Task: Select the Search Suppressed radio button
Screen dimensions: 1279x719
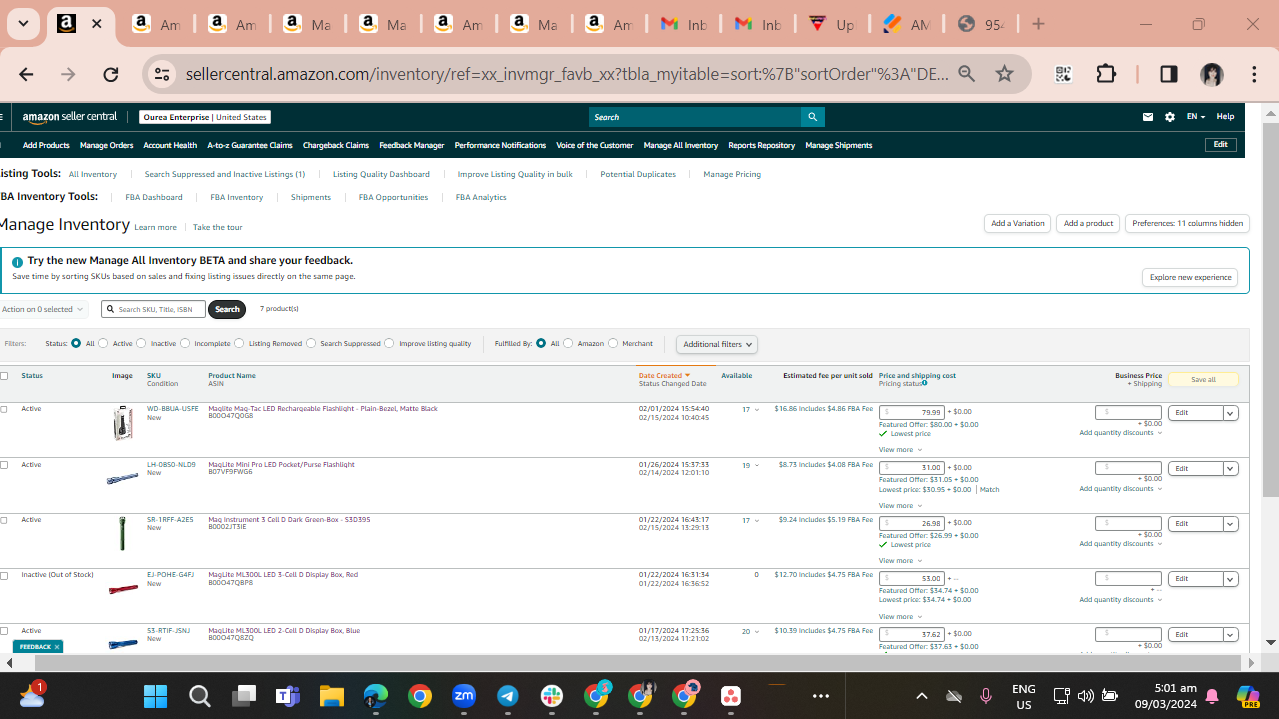Action: 311,343
